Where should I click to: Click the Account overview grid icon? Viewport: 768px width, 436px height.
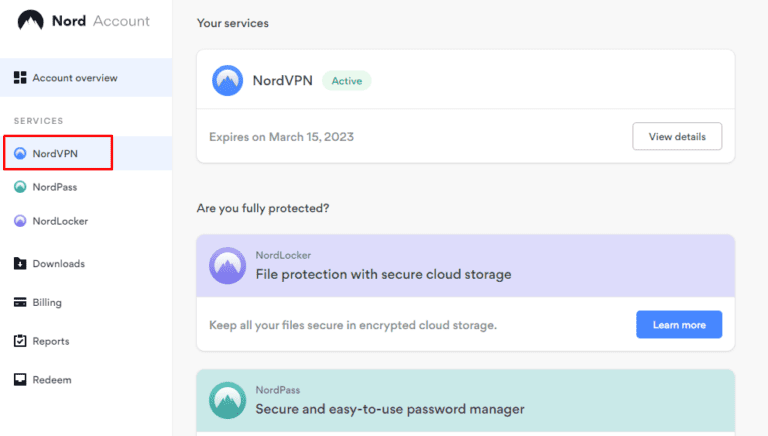point(20,78)
